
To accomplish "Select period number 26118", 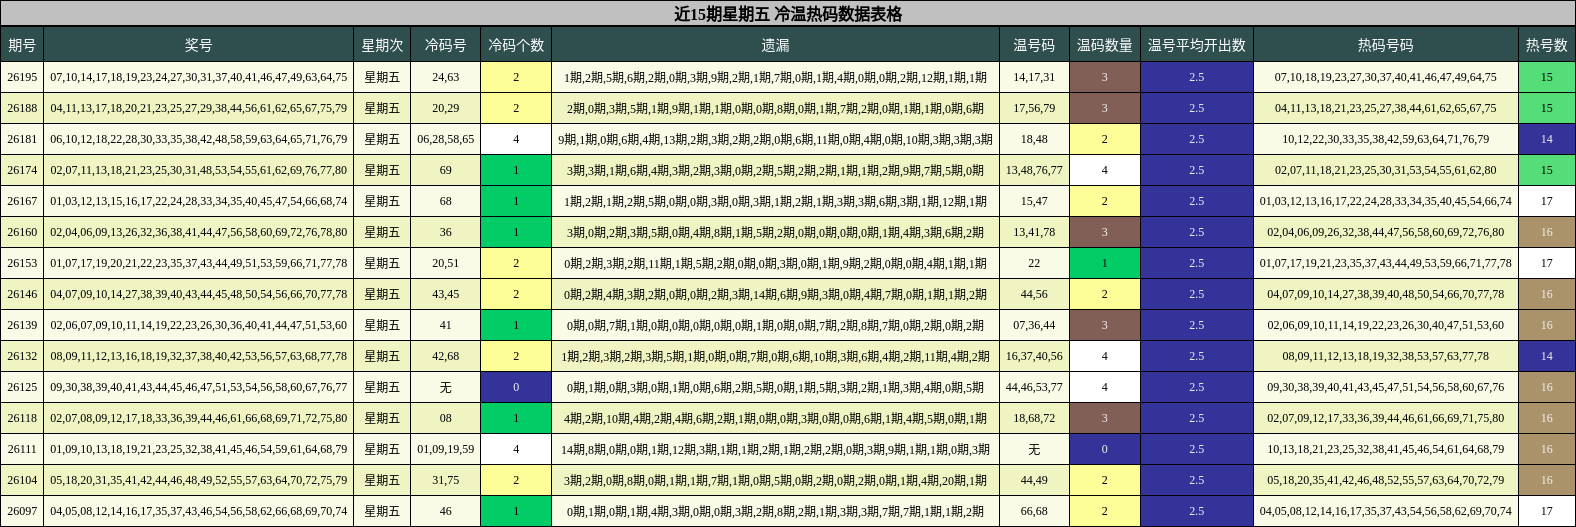I will 22,418.
